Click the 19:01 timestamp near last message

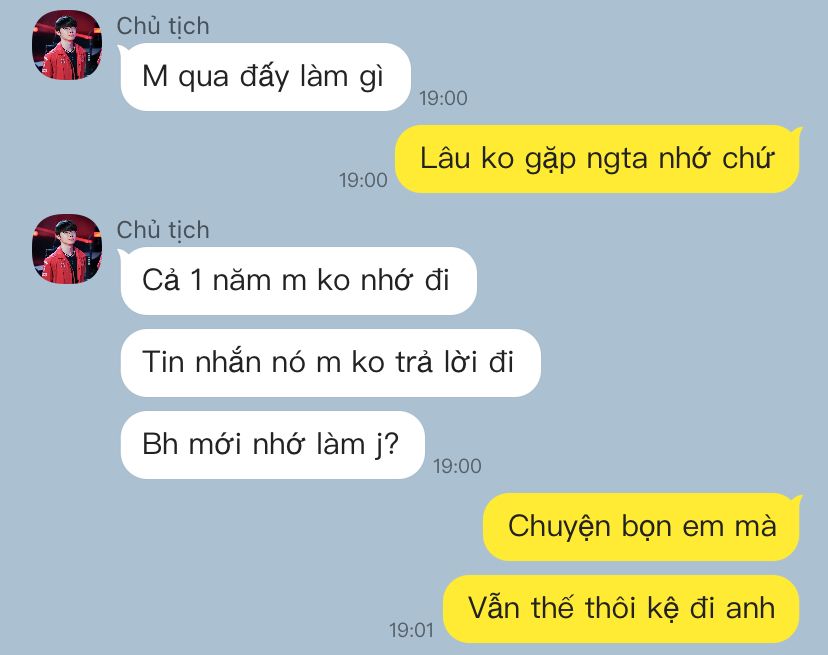point(411,630)
